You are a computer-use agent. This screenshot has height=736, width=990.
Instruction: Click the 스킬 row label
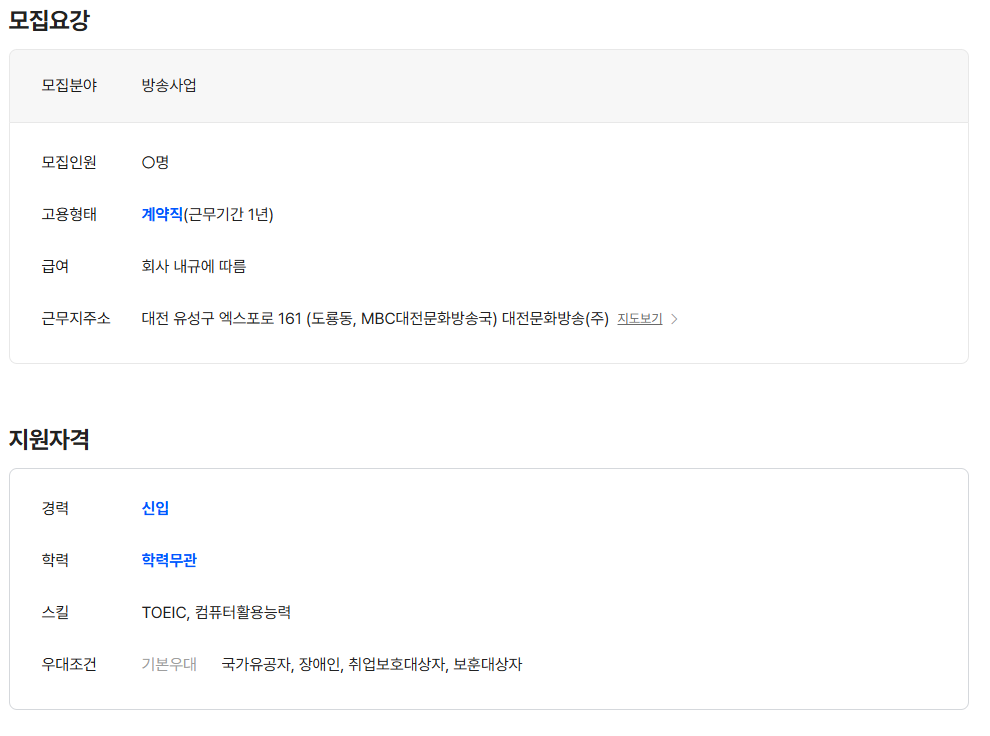(x=55, y=612)
